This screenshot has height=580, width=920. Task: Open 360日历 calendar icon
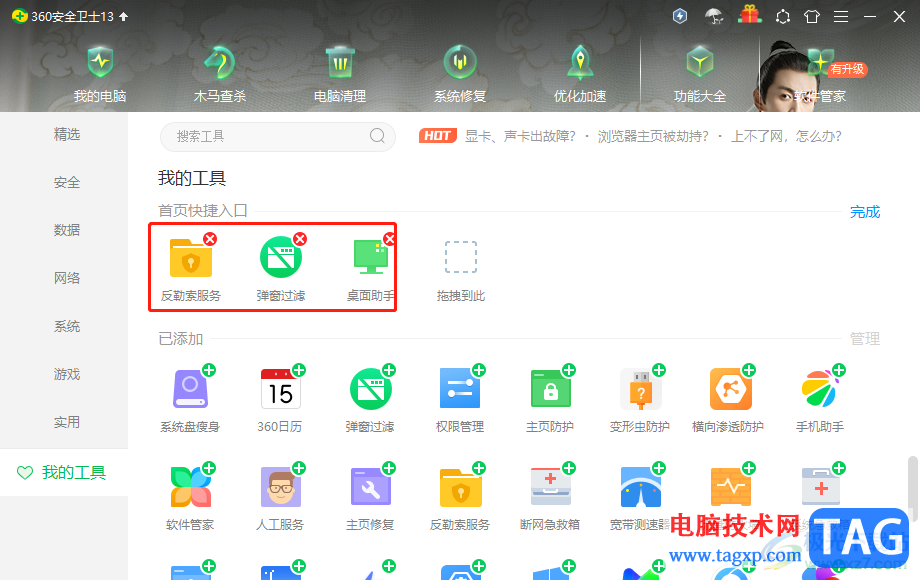click(x=280, y=389)
